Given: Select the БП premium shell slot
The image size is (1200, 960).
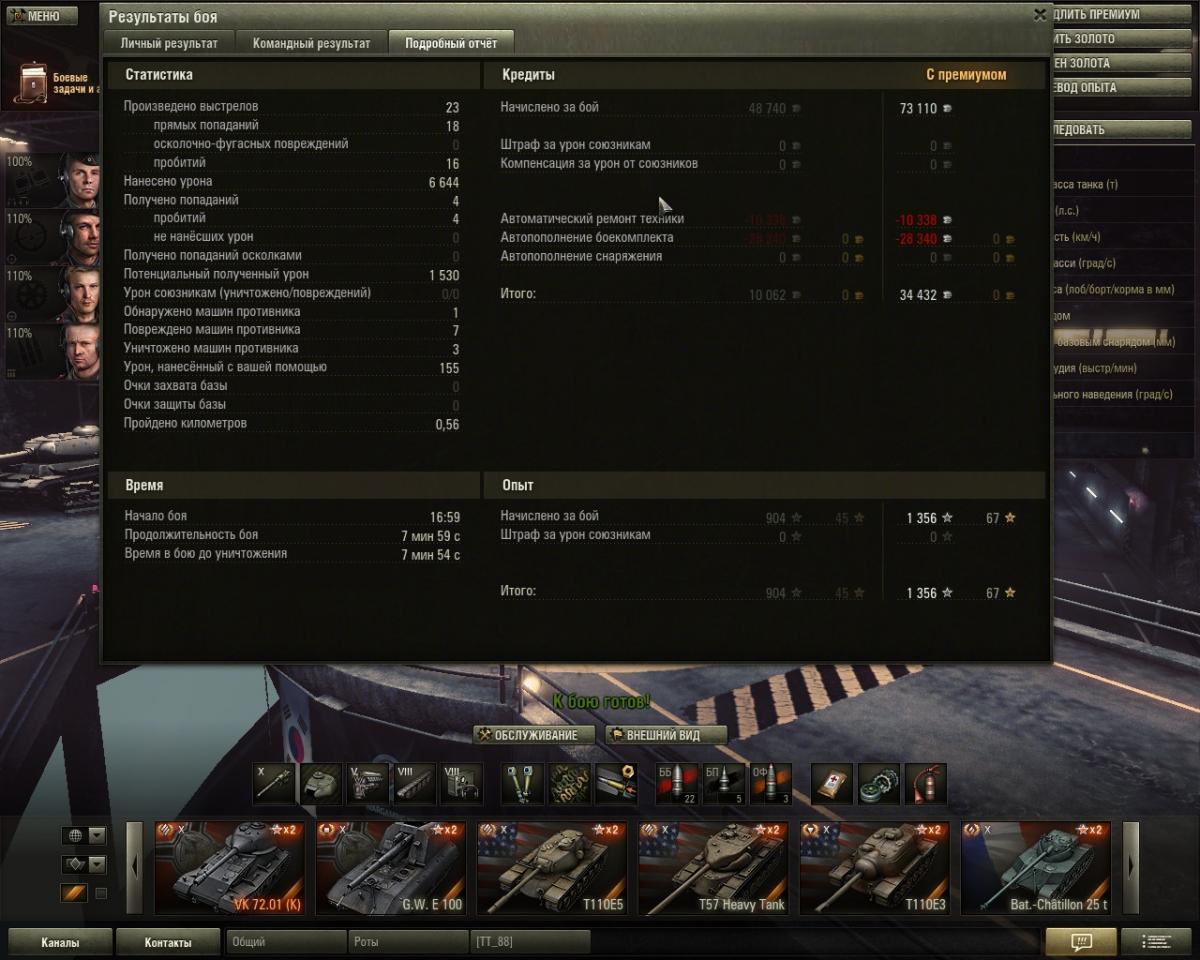Looking at the screenshot, I should (x=723, y=784).
